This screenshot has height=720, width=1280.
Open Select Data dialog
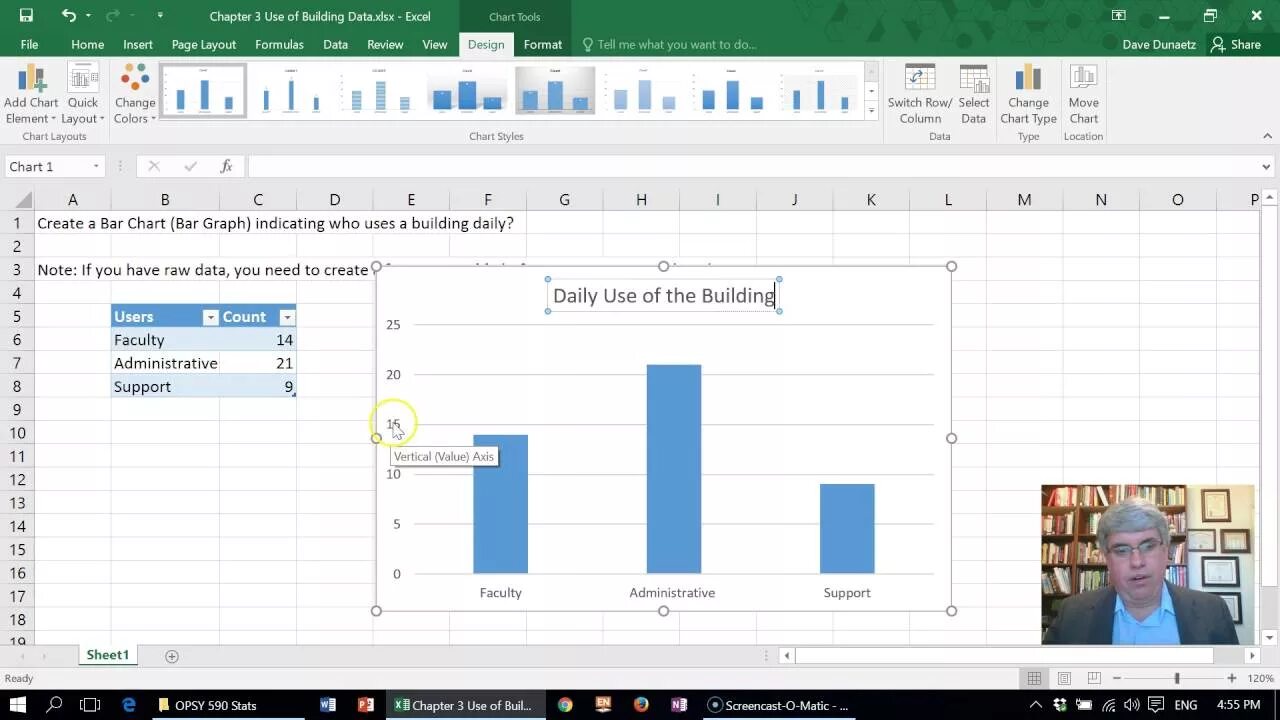[974, 96]
